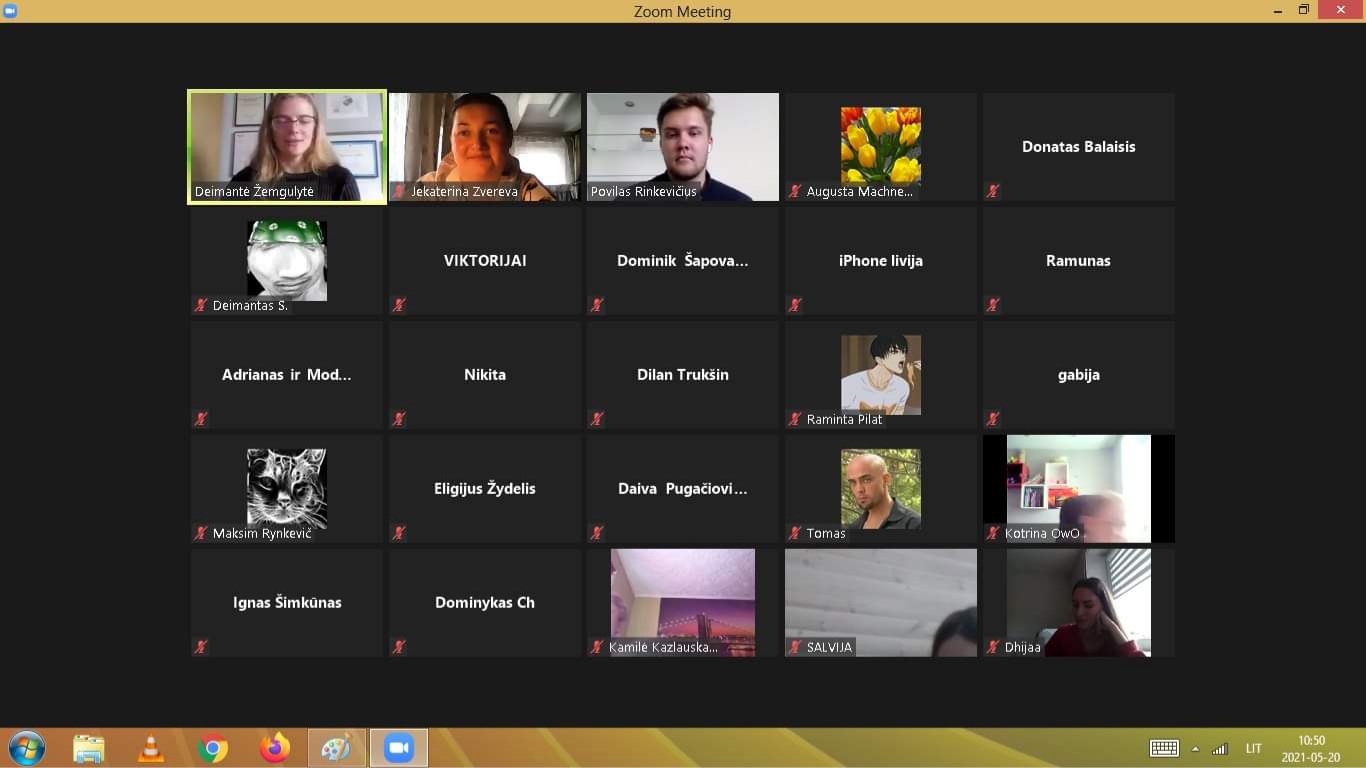Select the Dilan Trukšin tile
The image size is (1366, 768).
pyautogui.click(x=683, y=375)
